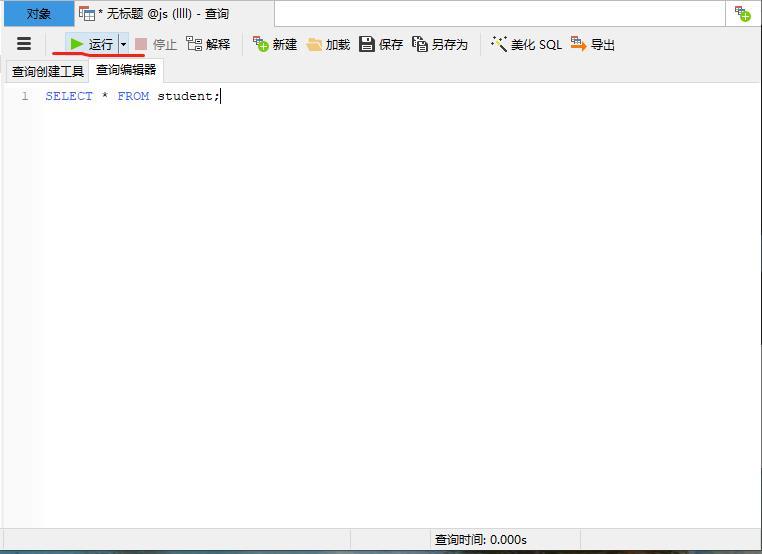Open the hamburger menu icon
762x554 pixels.
point(24,44)
